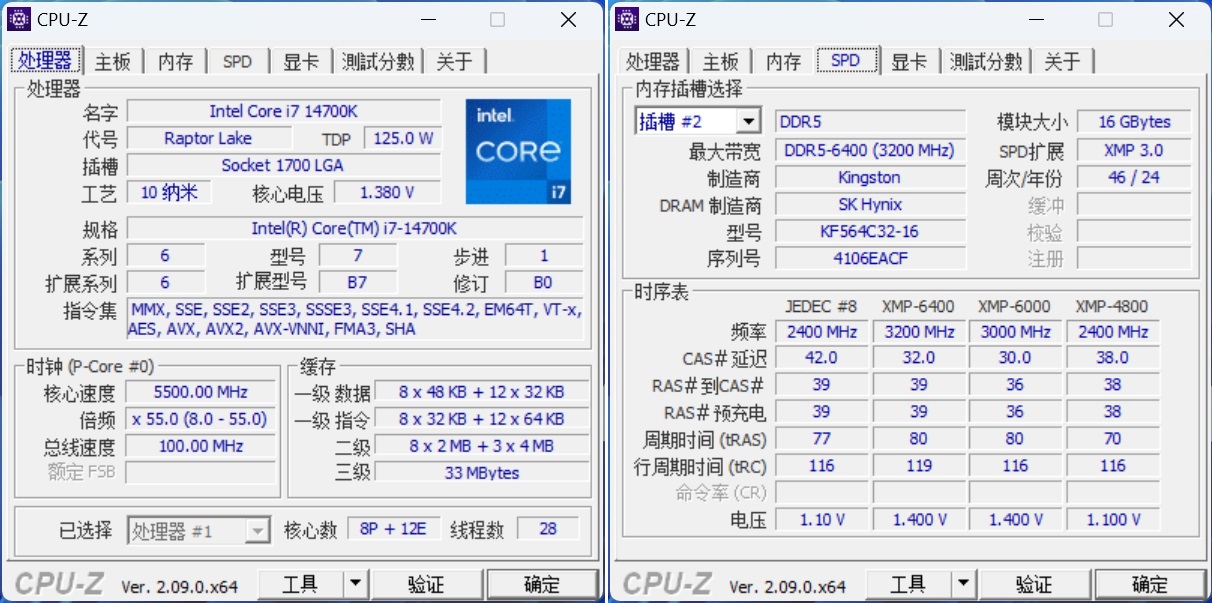This screenshot has width=1212, height=603.
Task: Open 測試分數 tab in left window
Action: [x=377, y=61]
